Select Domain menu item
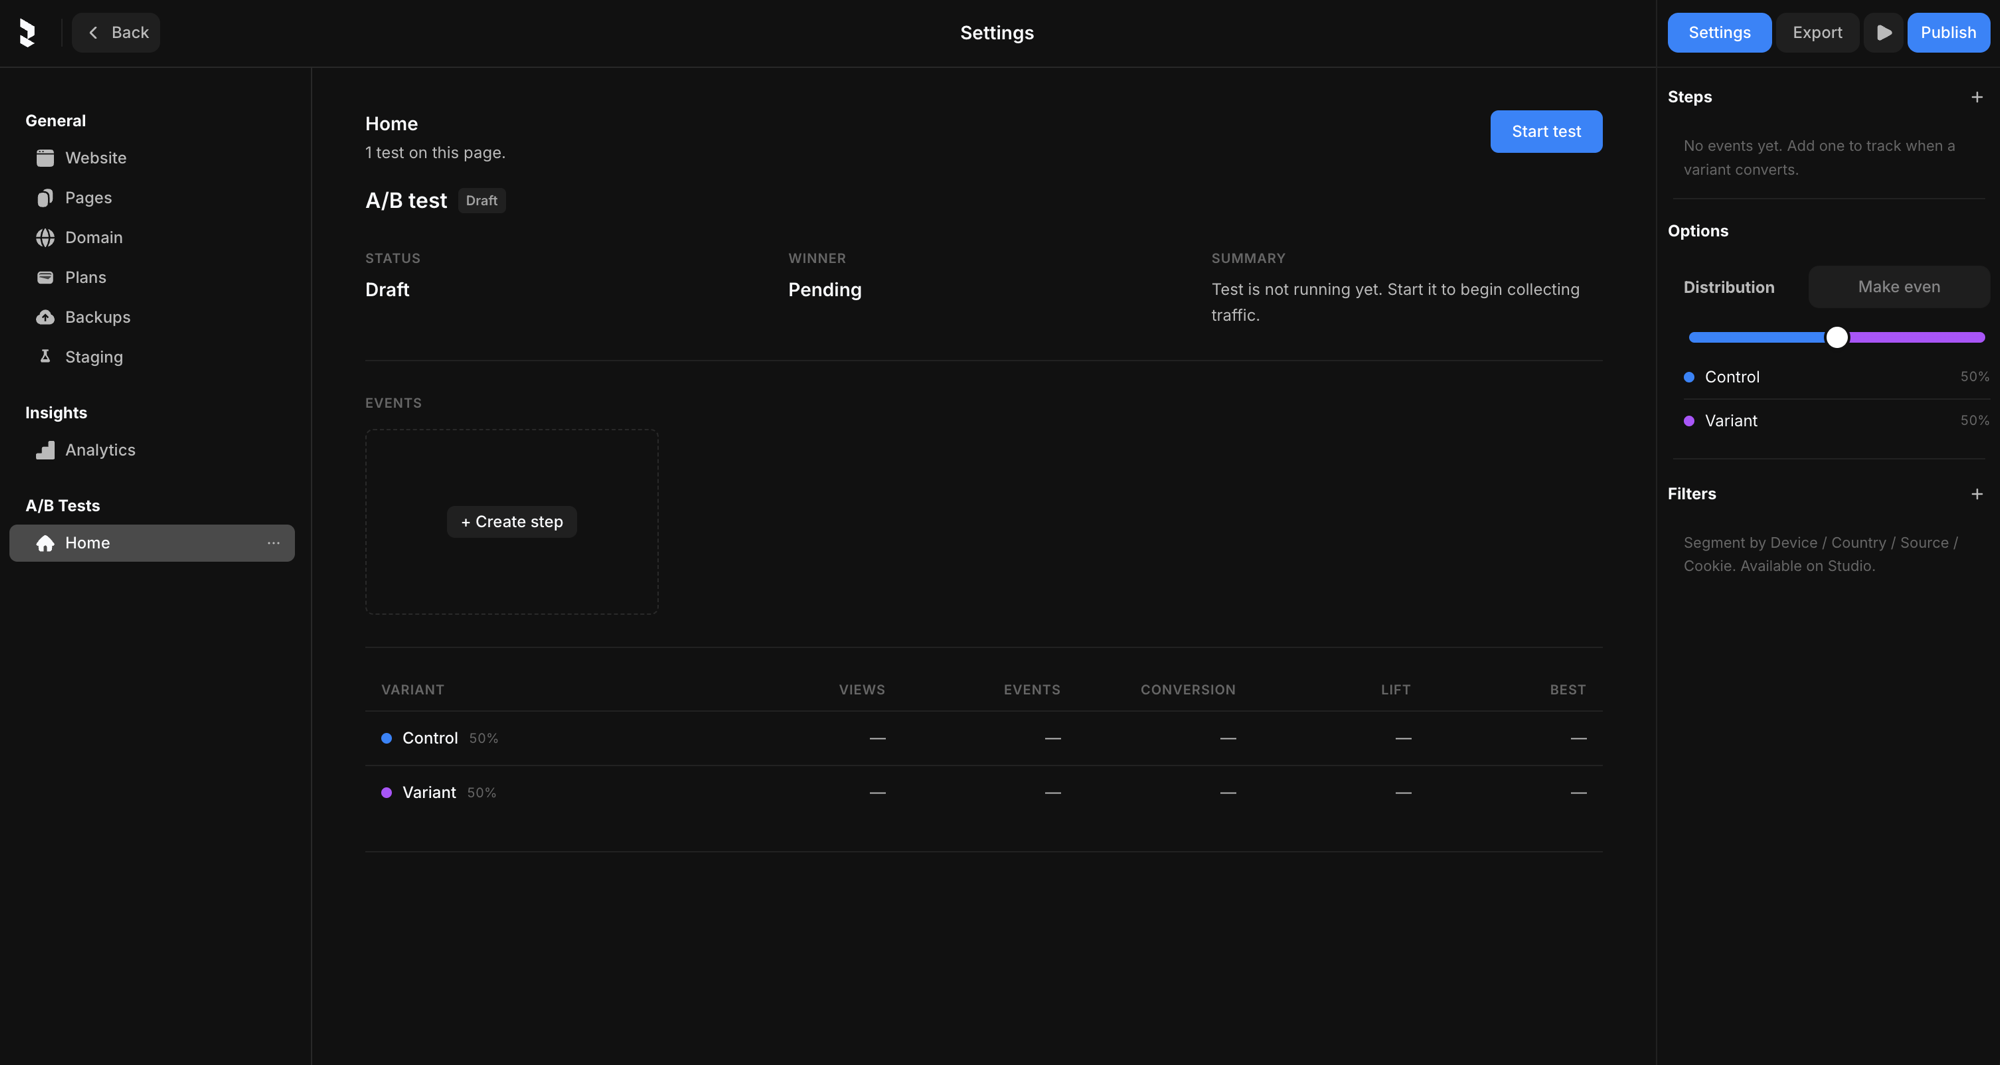 tap(152, 238)
